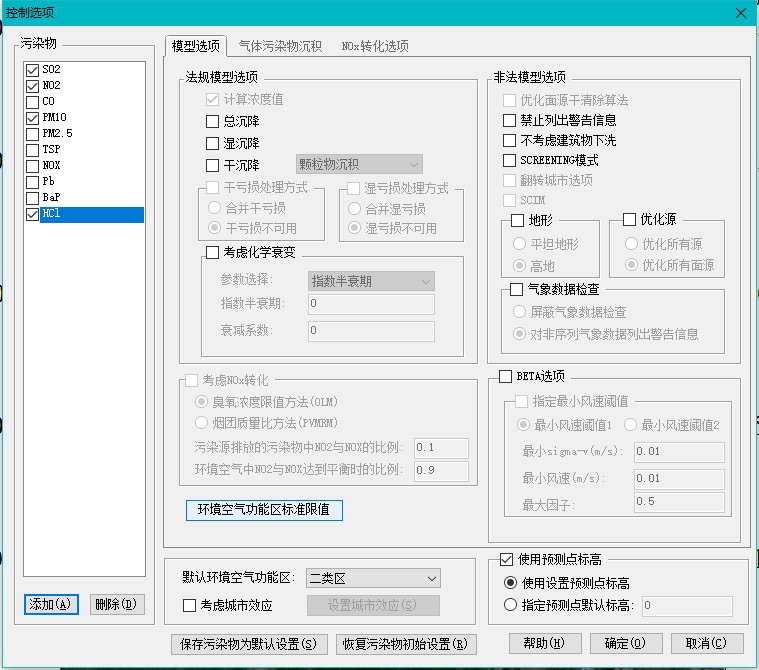759x670 pixels.
Task: Enable the PM2.5 pollutant checkbox
Action: (33, 133)
